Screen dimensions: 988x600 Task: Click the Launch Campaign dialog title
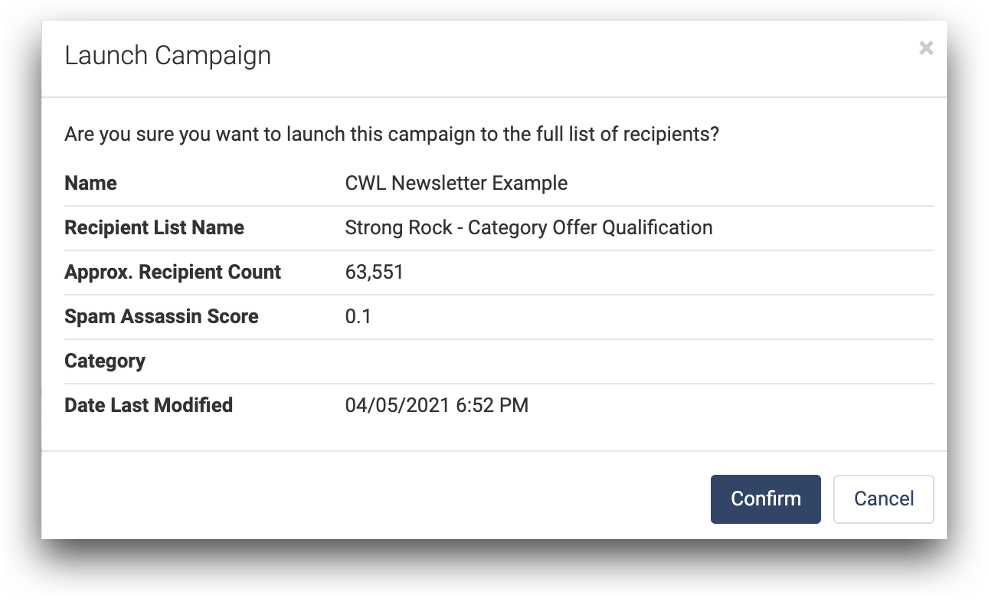pos(168,56)
